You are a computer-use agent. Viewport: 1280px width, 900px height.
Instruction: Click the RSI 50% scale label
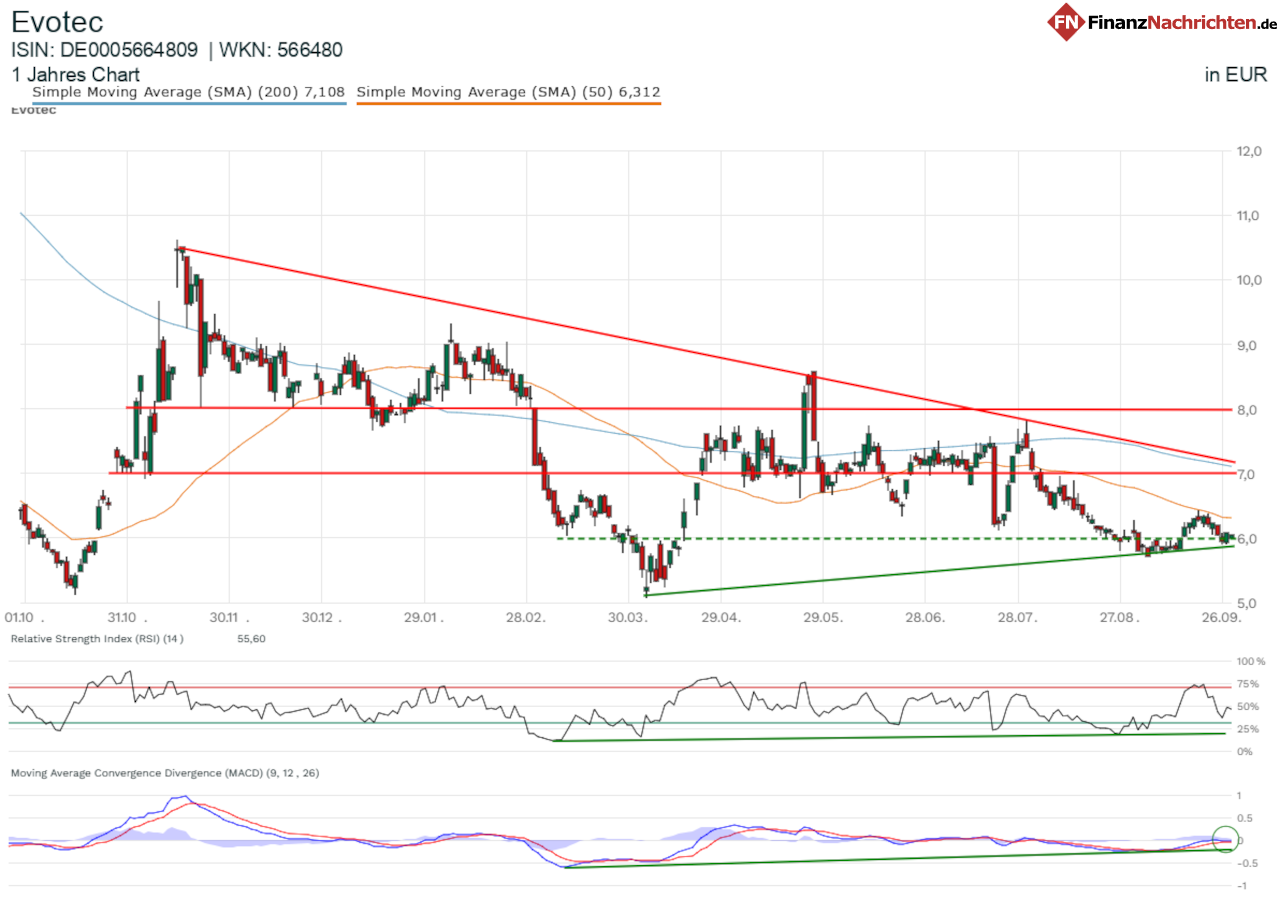coord(1248,706)
